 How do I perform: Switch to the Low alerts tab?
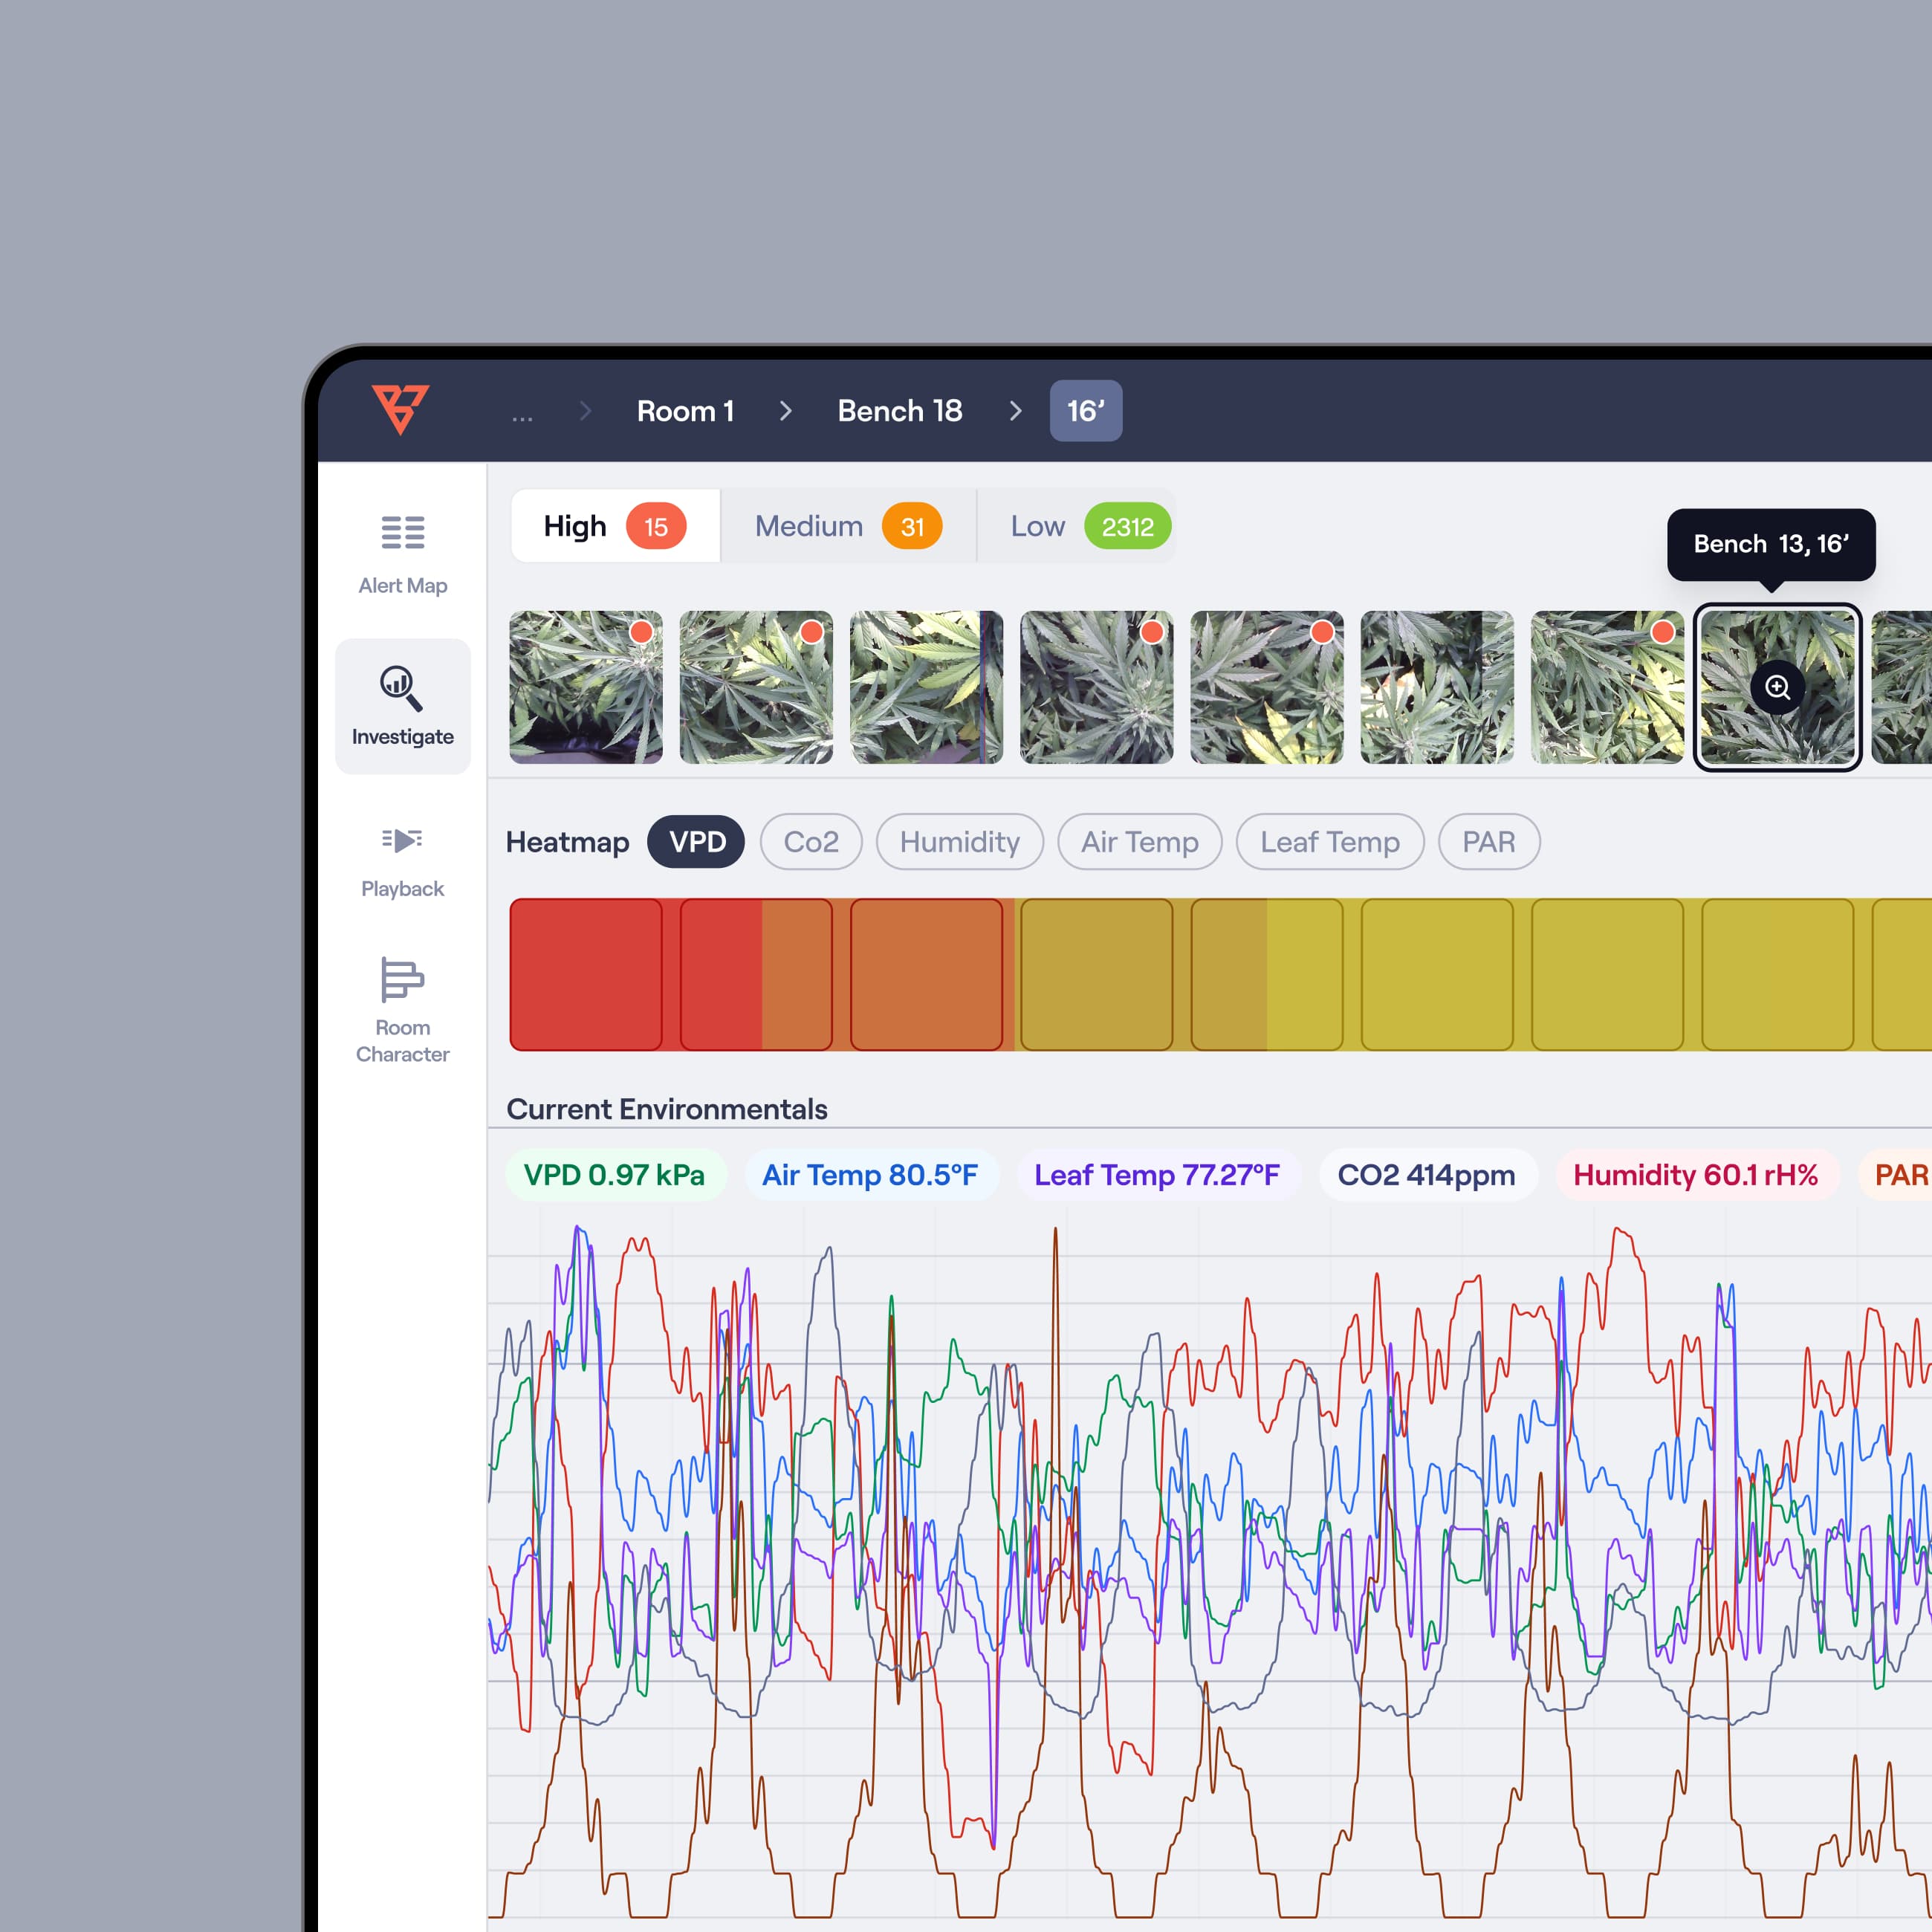[x=1076, y=526]
